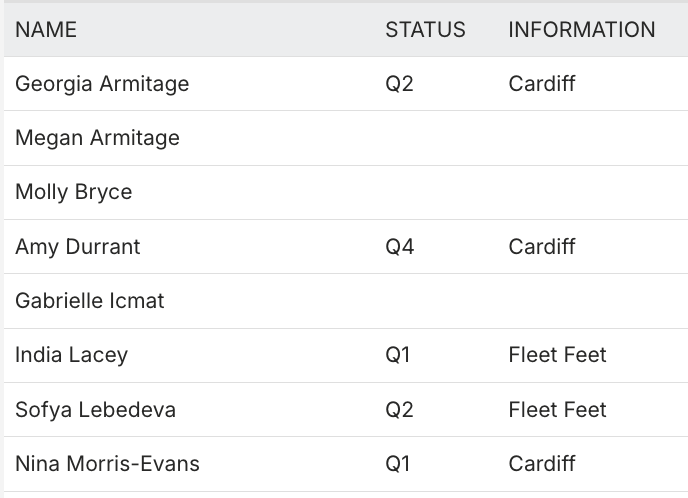Select athlete Georgia Armitage

point(102,84)
